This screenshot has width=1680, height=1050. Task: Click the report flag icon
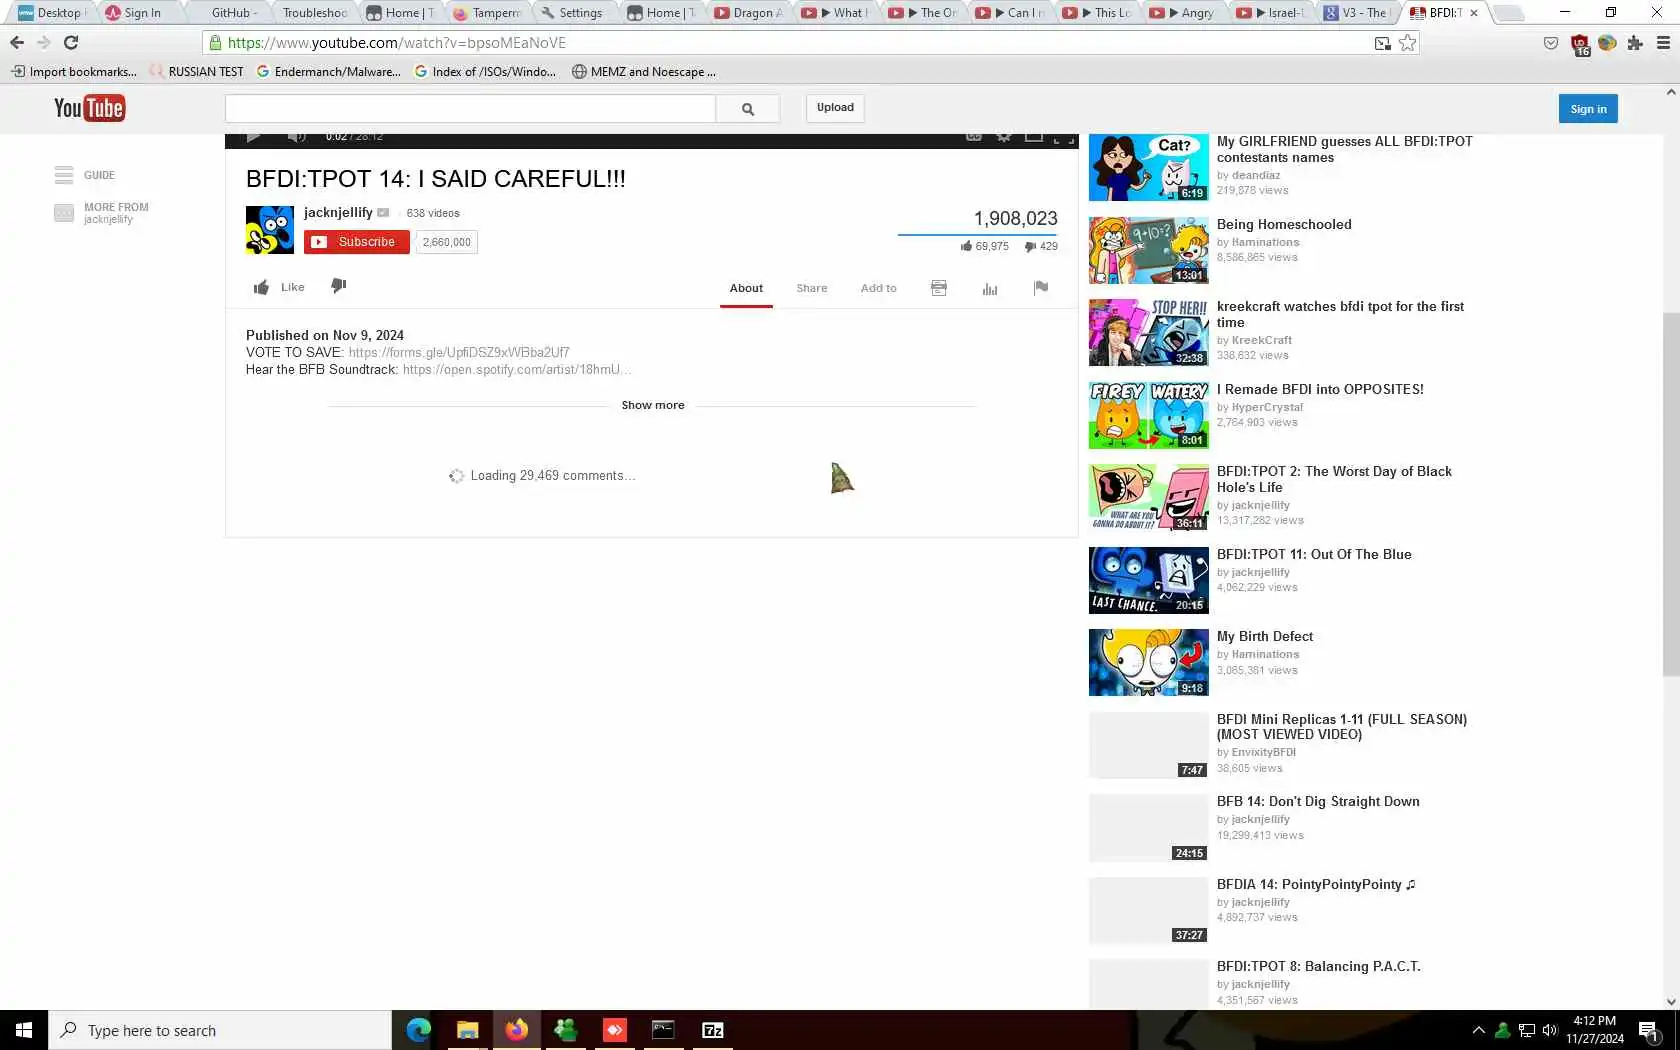click(1041, 288)
